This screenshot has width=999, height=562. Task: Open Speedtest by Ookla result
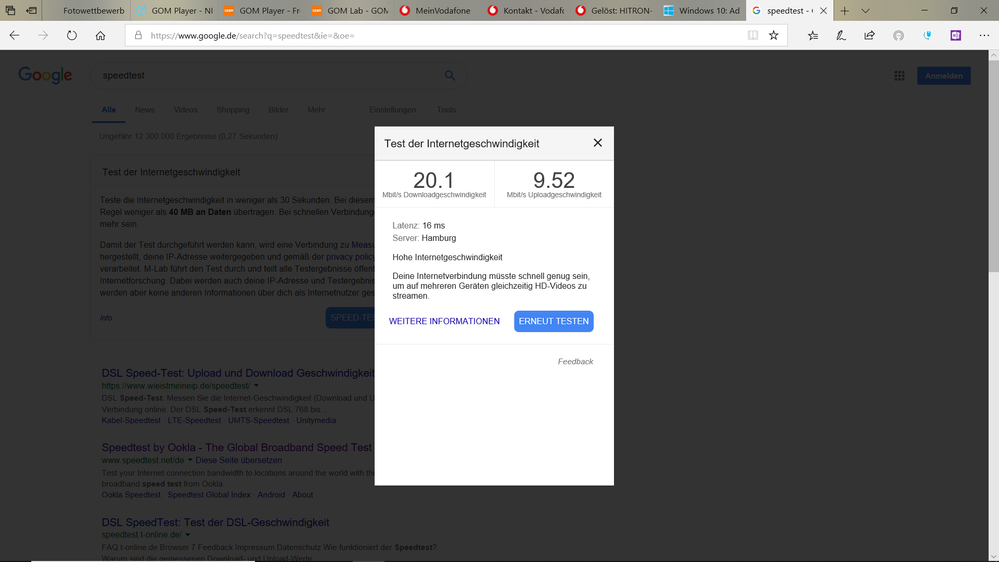(x=236, y=447)
